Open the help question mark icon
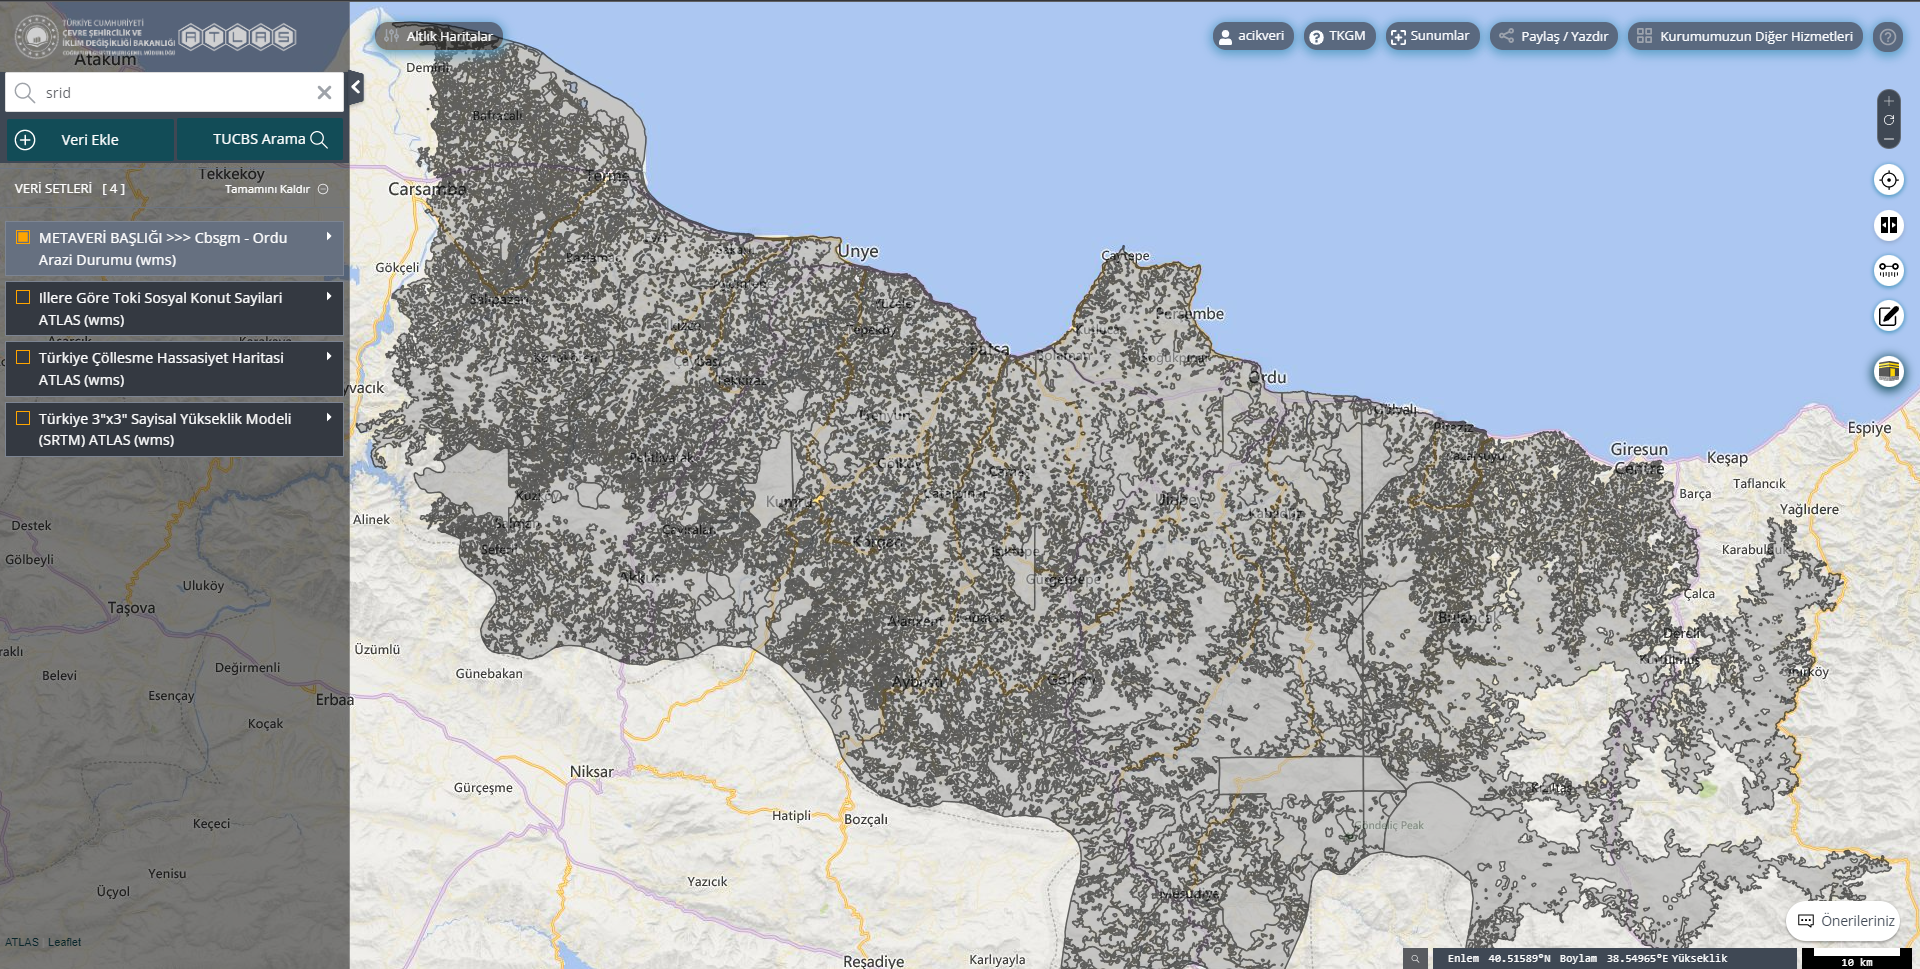 (x=1887, y=37)
